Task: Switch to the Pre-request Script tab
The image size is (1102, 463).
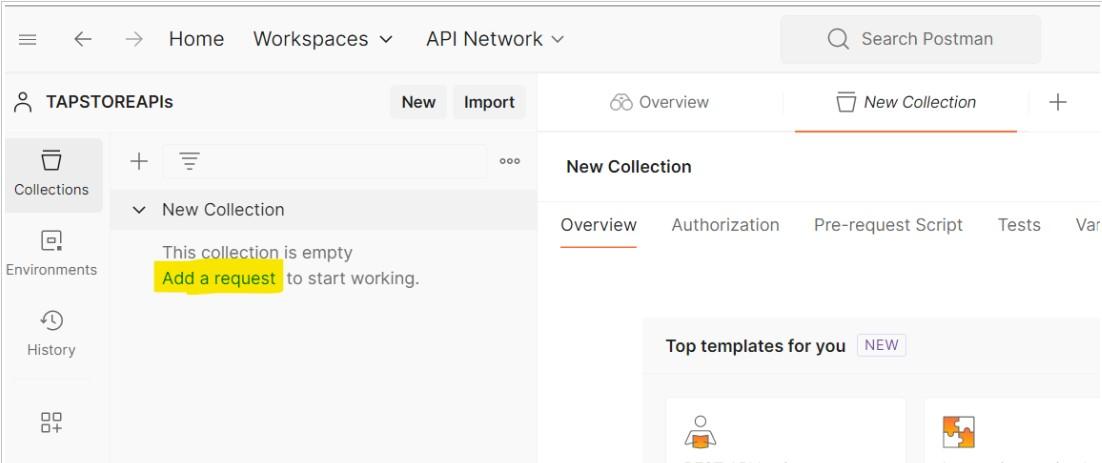Action: click(x=888, y=225)
